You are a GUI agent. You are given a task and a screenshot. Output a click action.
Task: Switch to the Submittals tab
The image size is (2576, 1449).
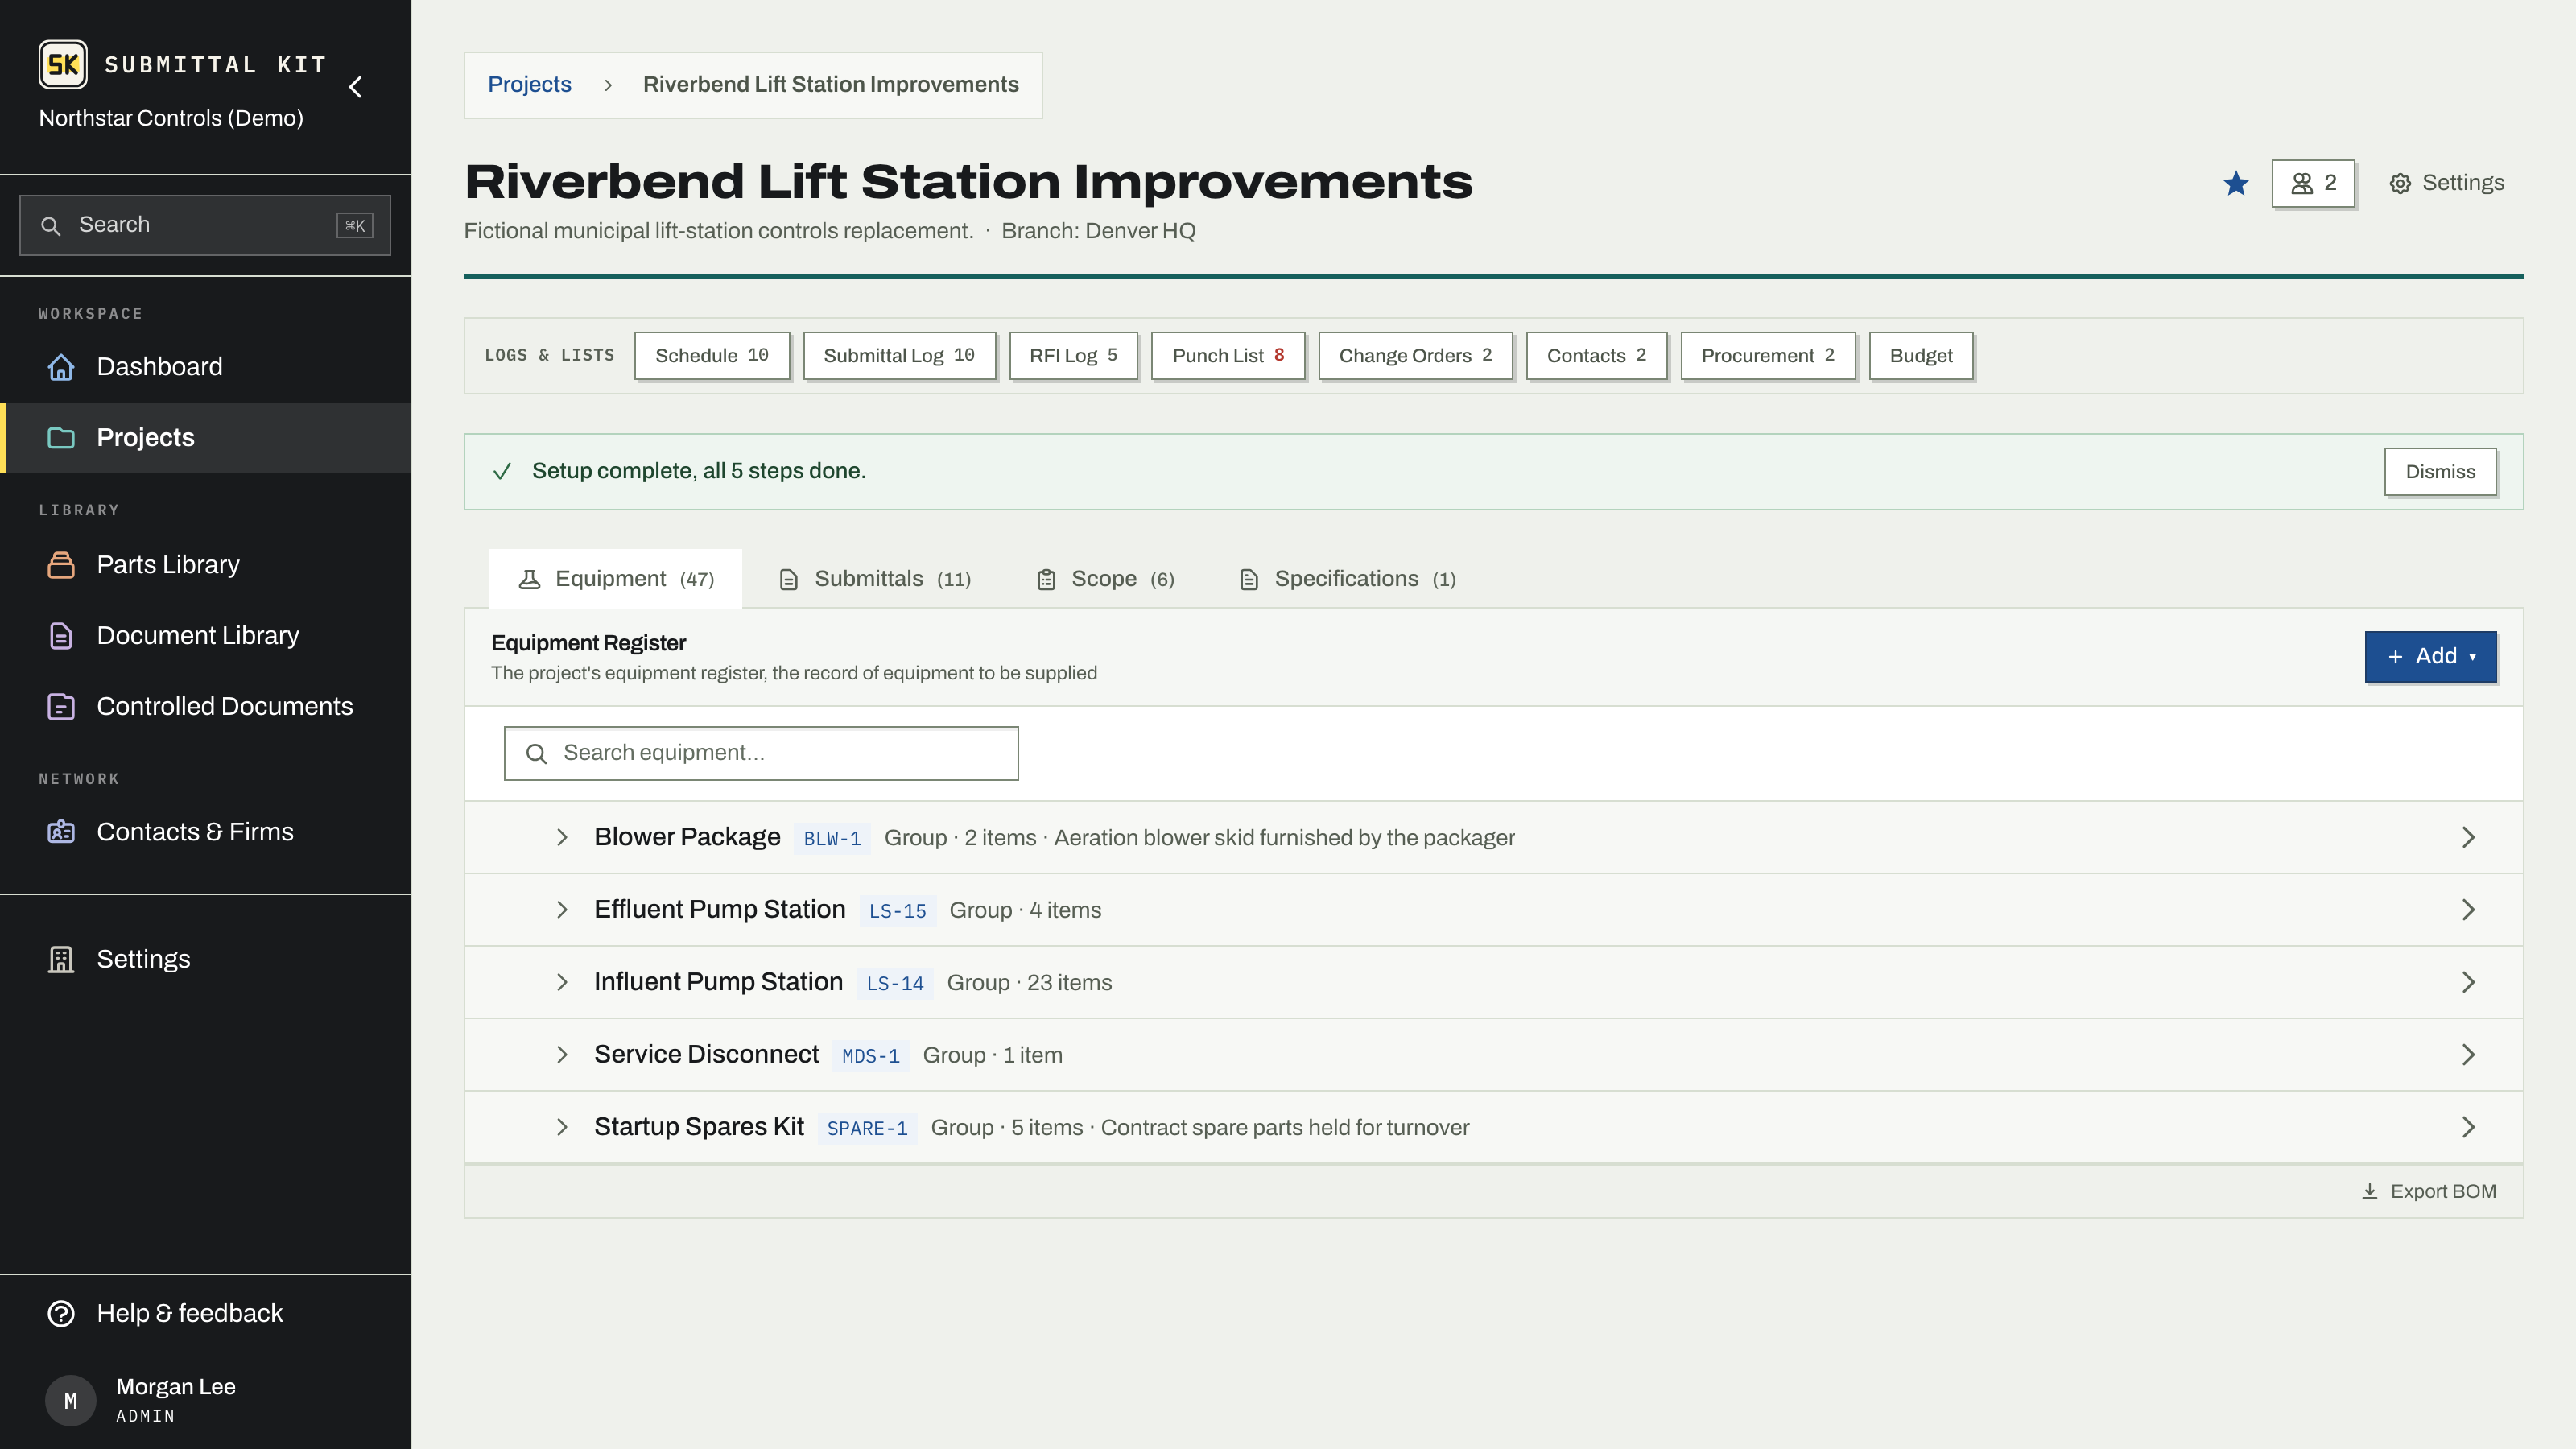(x=875, y=579)
